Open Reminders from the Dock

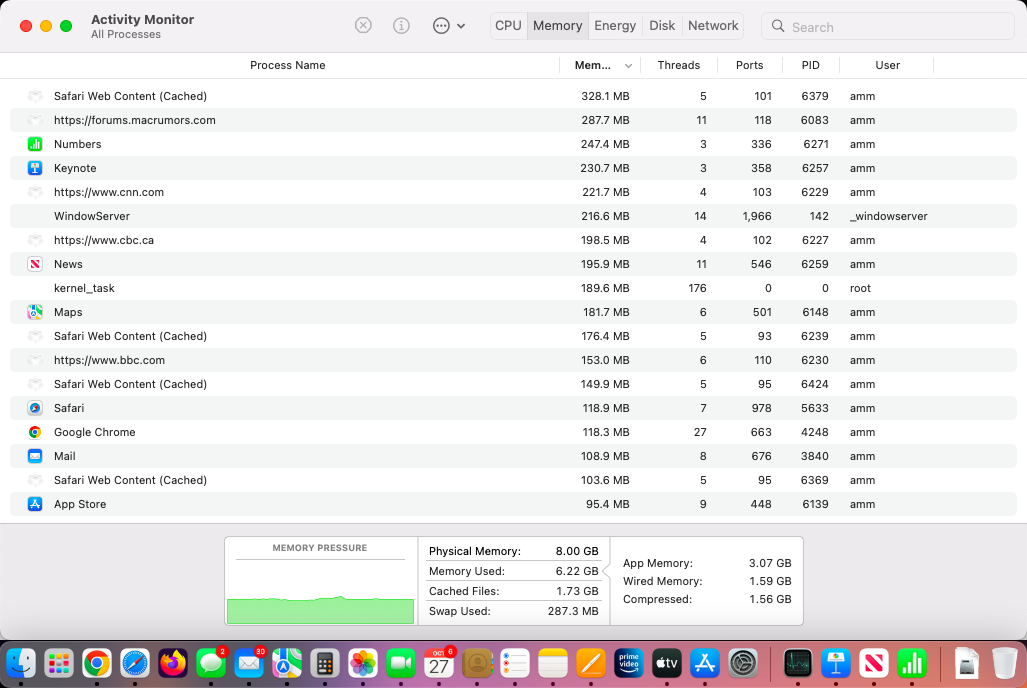tap(515, 664)
